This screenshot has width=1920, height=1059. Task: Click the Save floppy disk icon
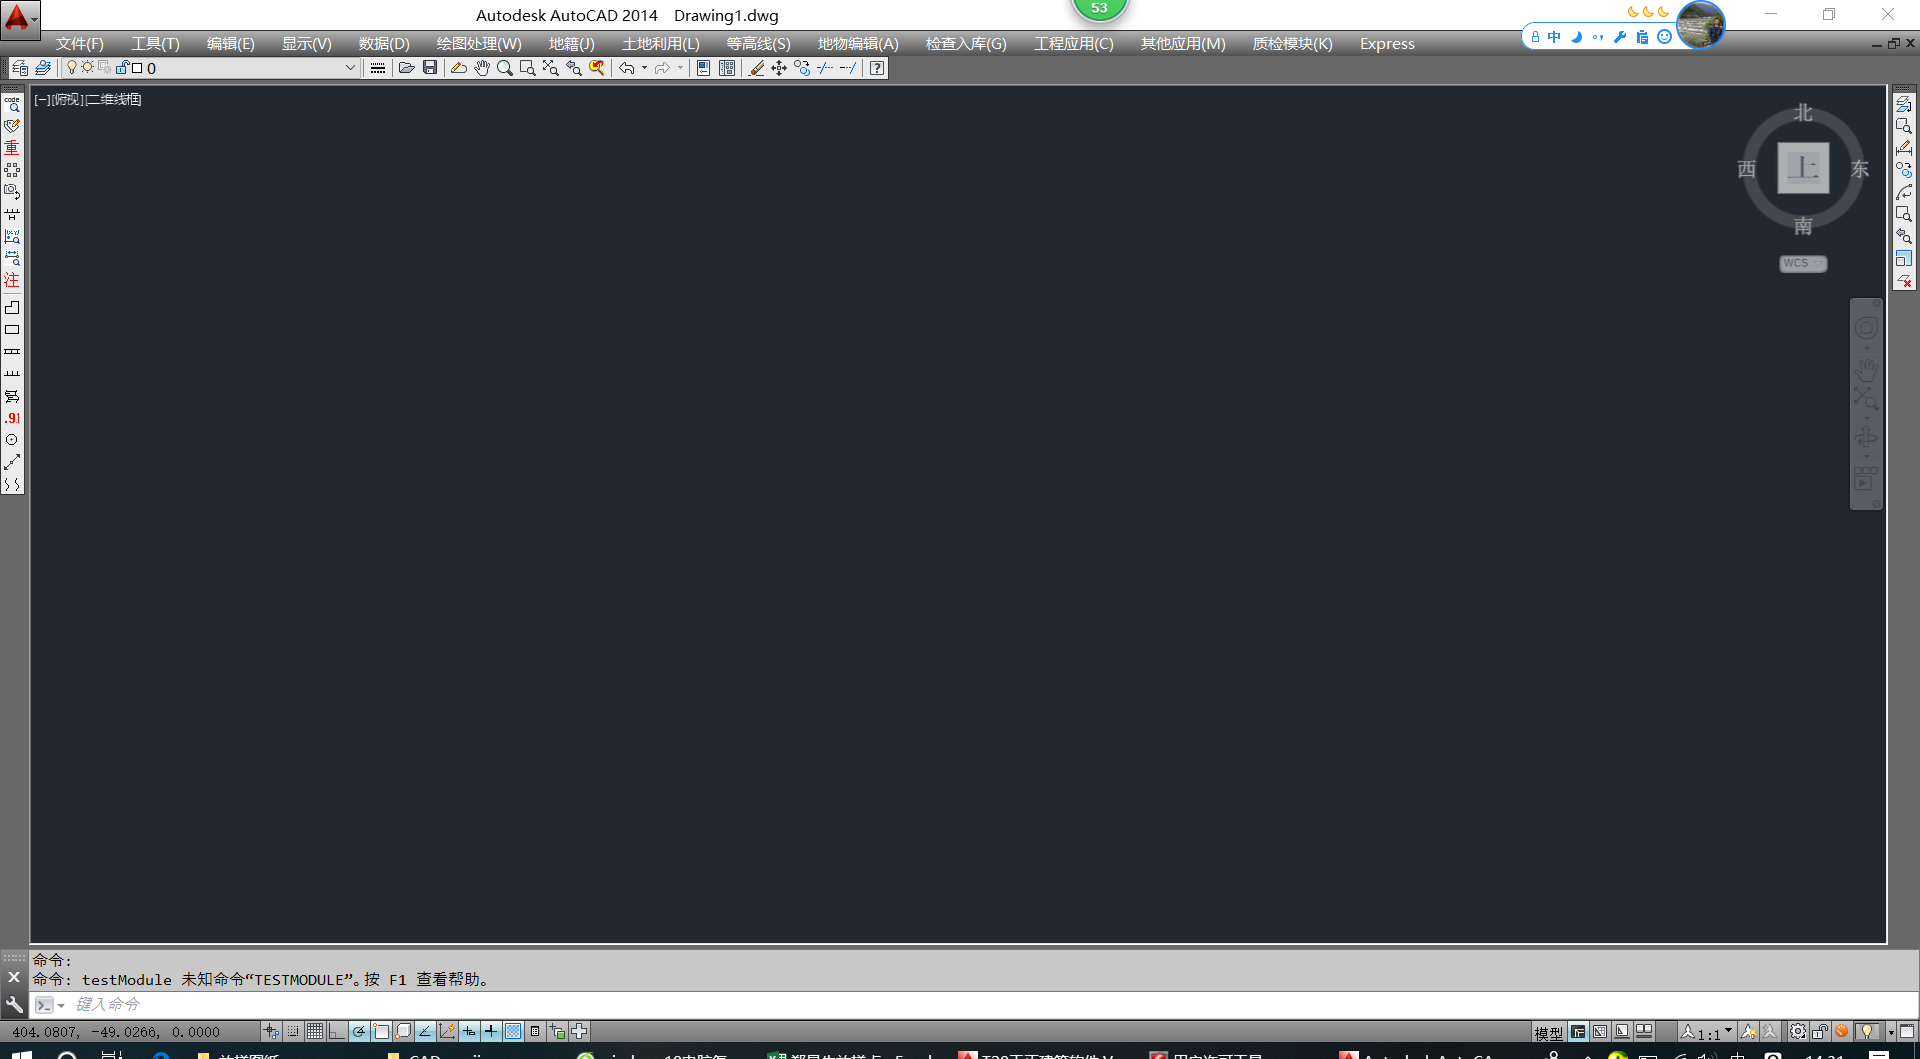click(430, 68)
